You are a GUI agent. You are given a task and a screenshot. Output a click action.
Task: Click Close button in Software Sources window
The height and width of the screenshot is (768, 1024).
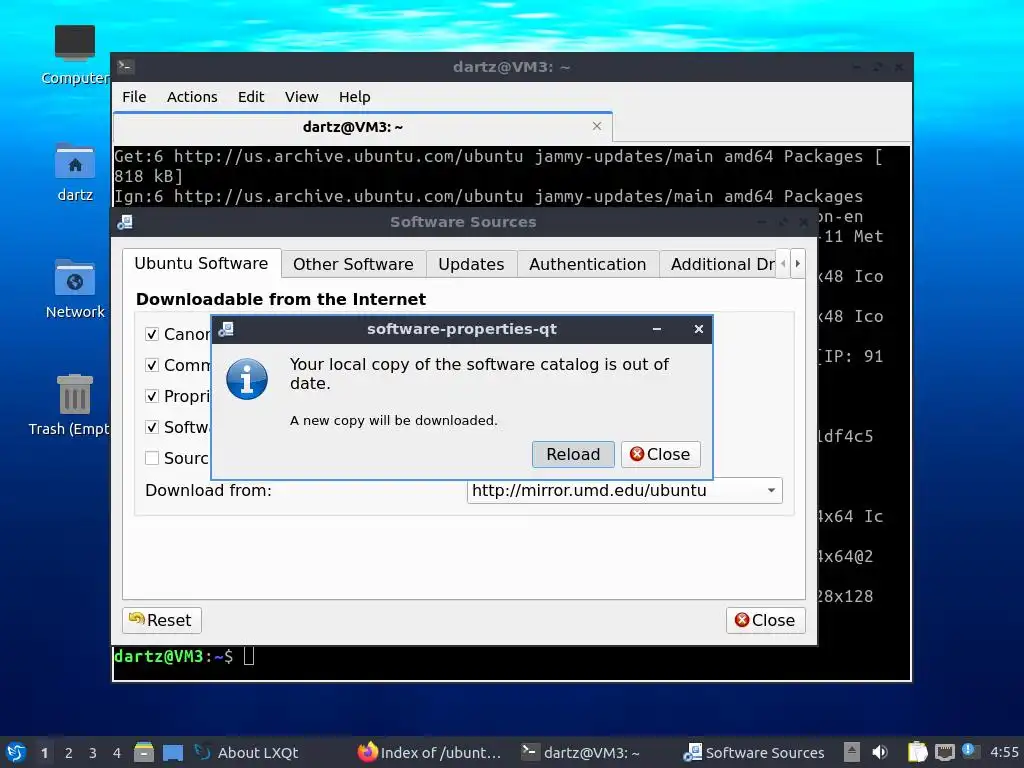point(765,620)
